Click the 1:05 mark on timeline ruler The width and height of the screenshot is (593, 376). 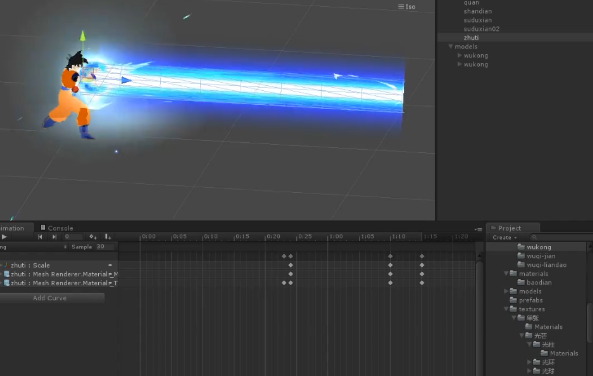pyautogui.click(x=368, y=236)
